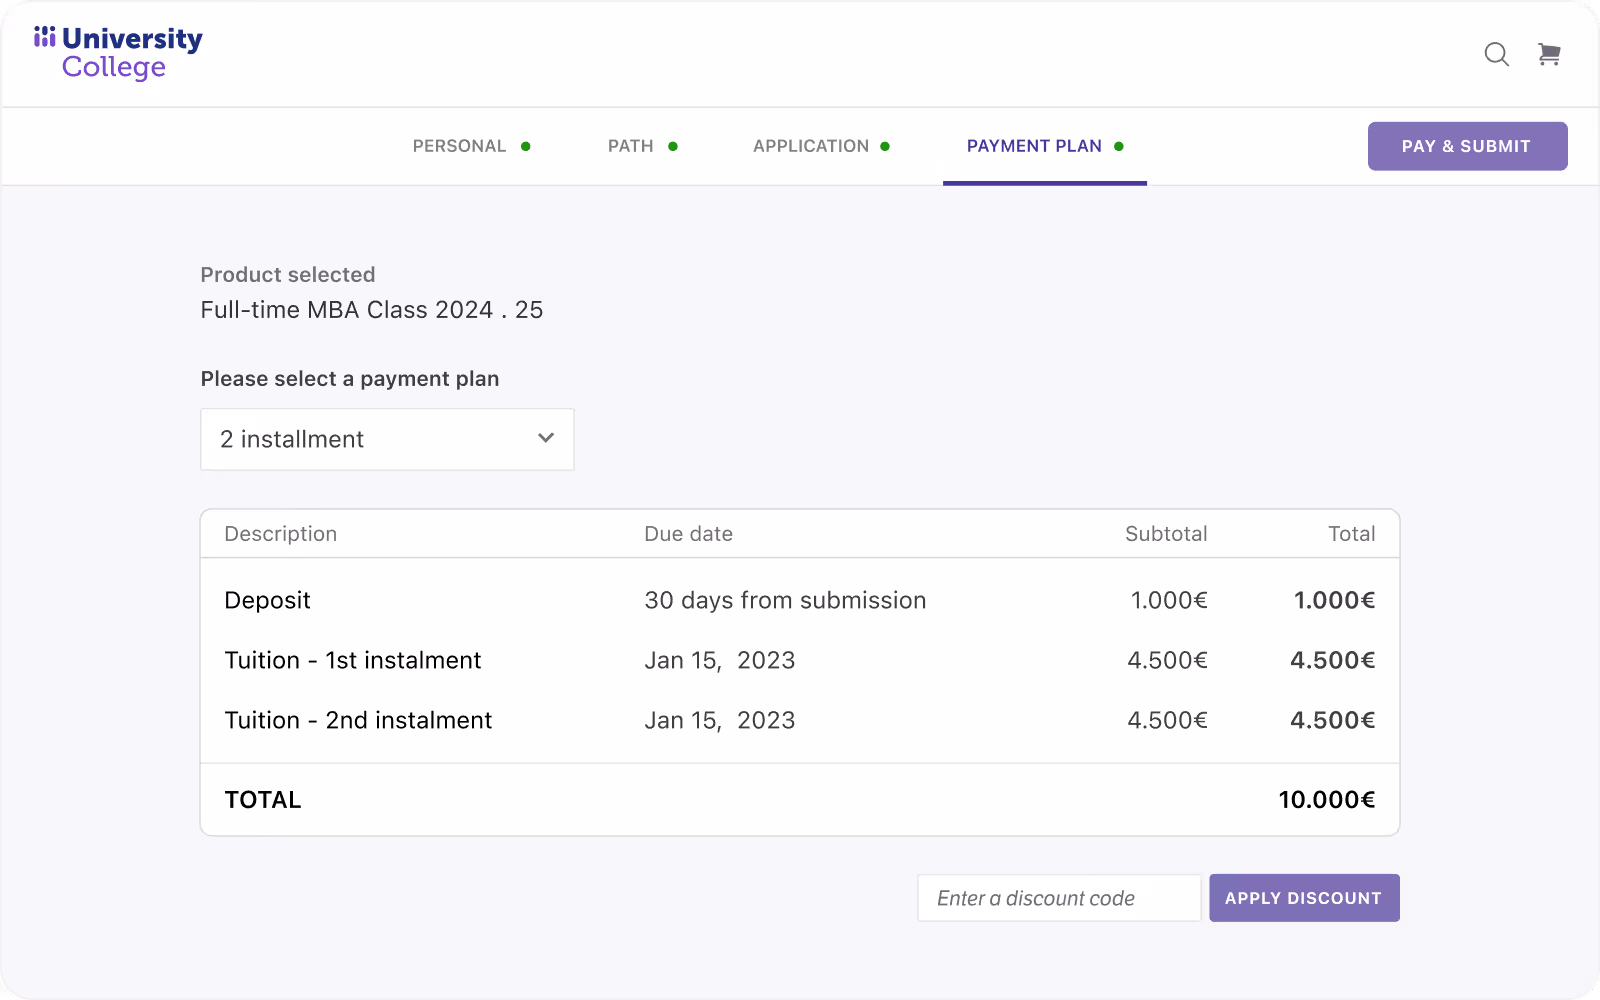View the shopping cart
The width and height of the screenshot is (1600, 1000).
1549,55
